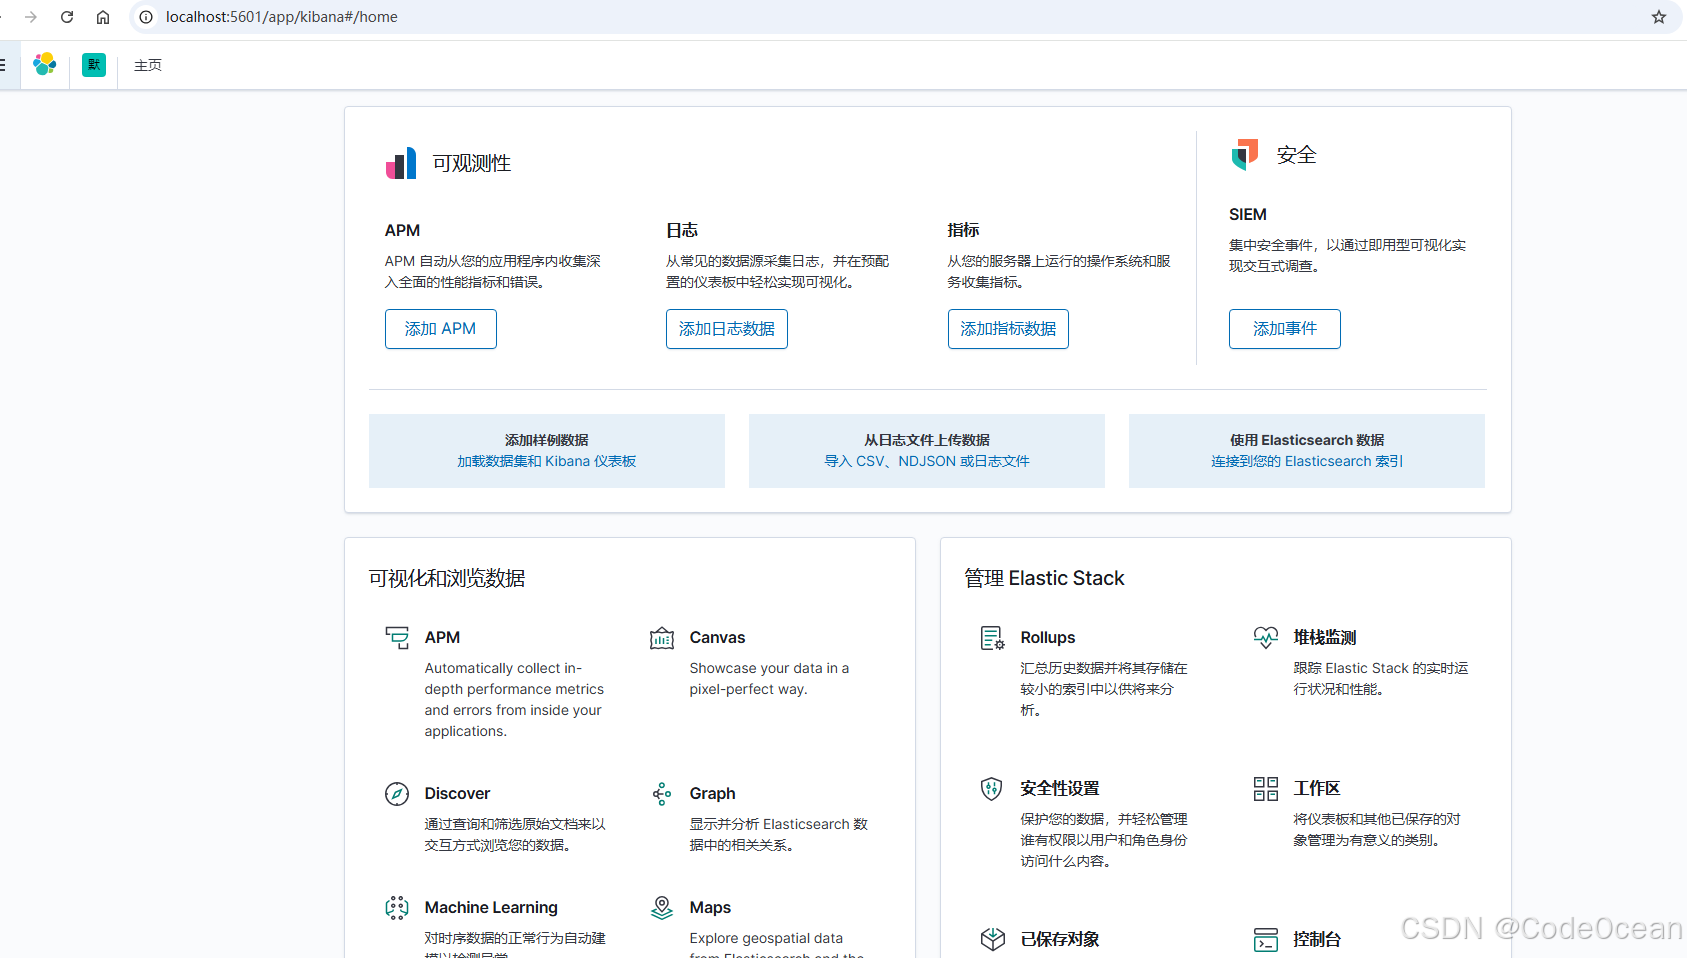
Task: Click the Elastic logo in the header
Action: 45,65
